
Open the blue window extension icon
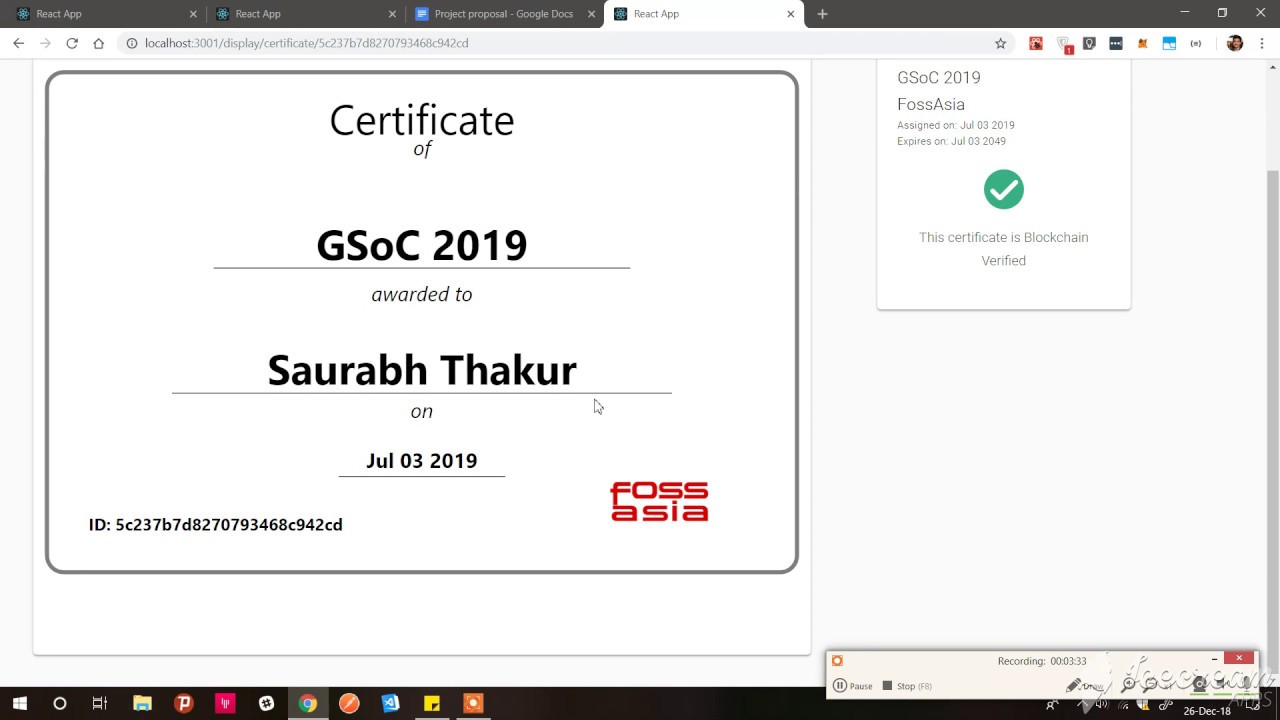coord(1169,43)
